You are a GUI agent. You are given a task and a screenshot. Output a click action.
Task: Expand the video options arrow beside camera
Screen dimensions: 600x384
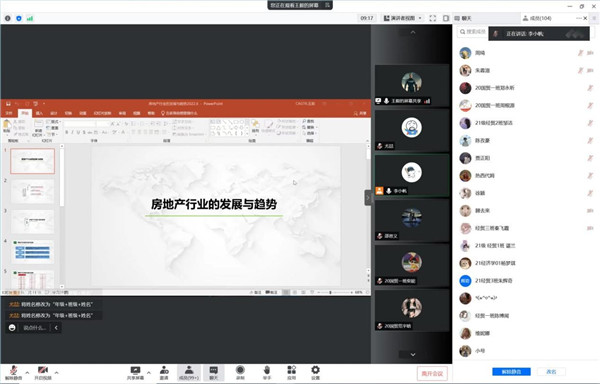[x=57, y=372]
